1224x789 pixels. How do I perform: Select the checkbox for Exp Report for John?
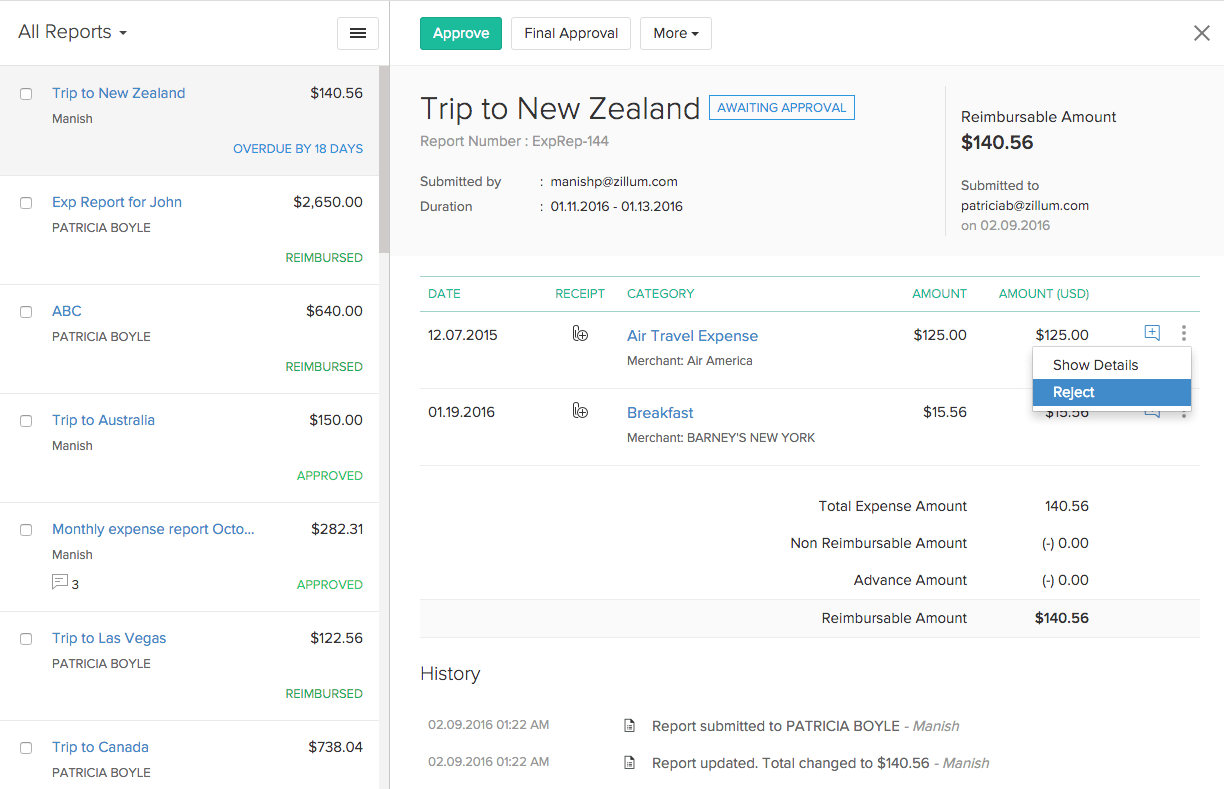point(25,202)
